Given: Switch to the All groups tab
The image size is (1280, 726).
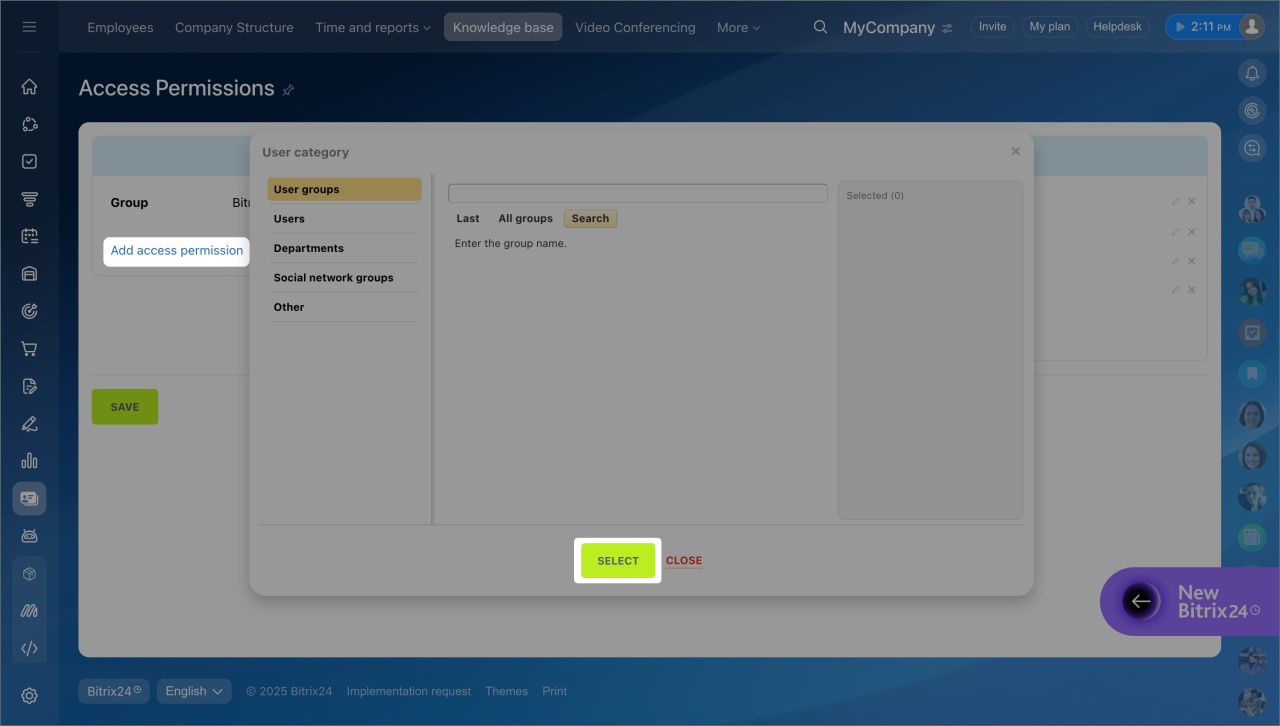Looking at the screenshot, I should (x=525, y=218).
